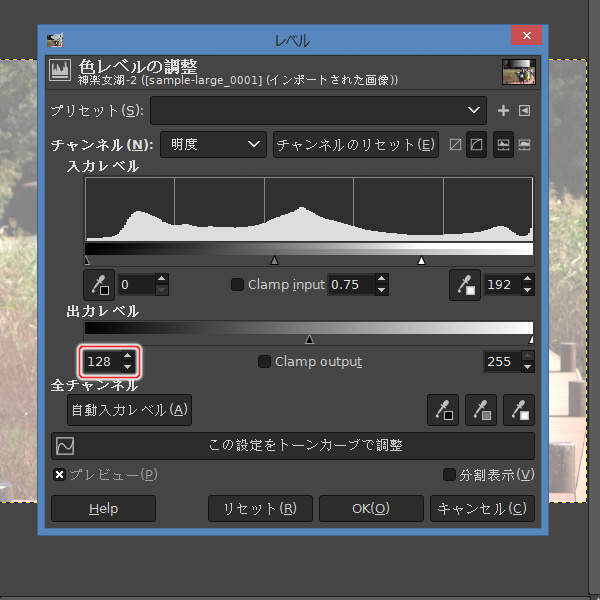Enable 分割表示(V) split view checkbox

point(449,475)
